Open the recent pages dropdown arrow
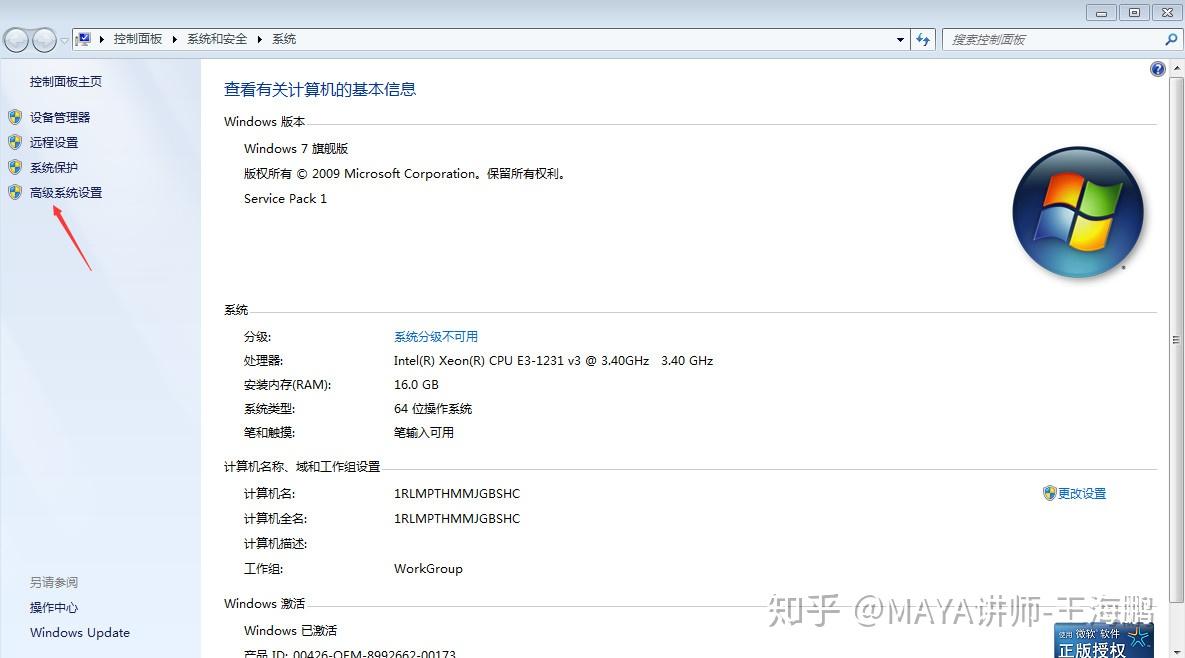The image size is (1185, 658). pyautogui.click(x=64, y=40)
